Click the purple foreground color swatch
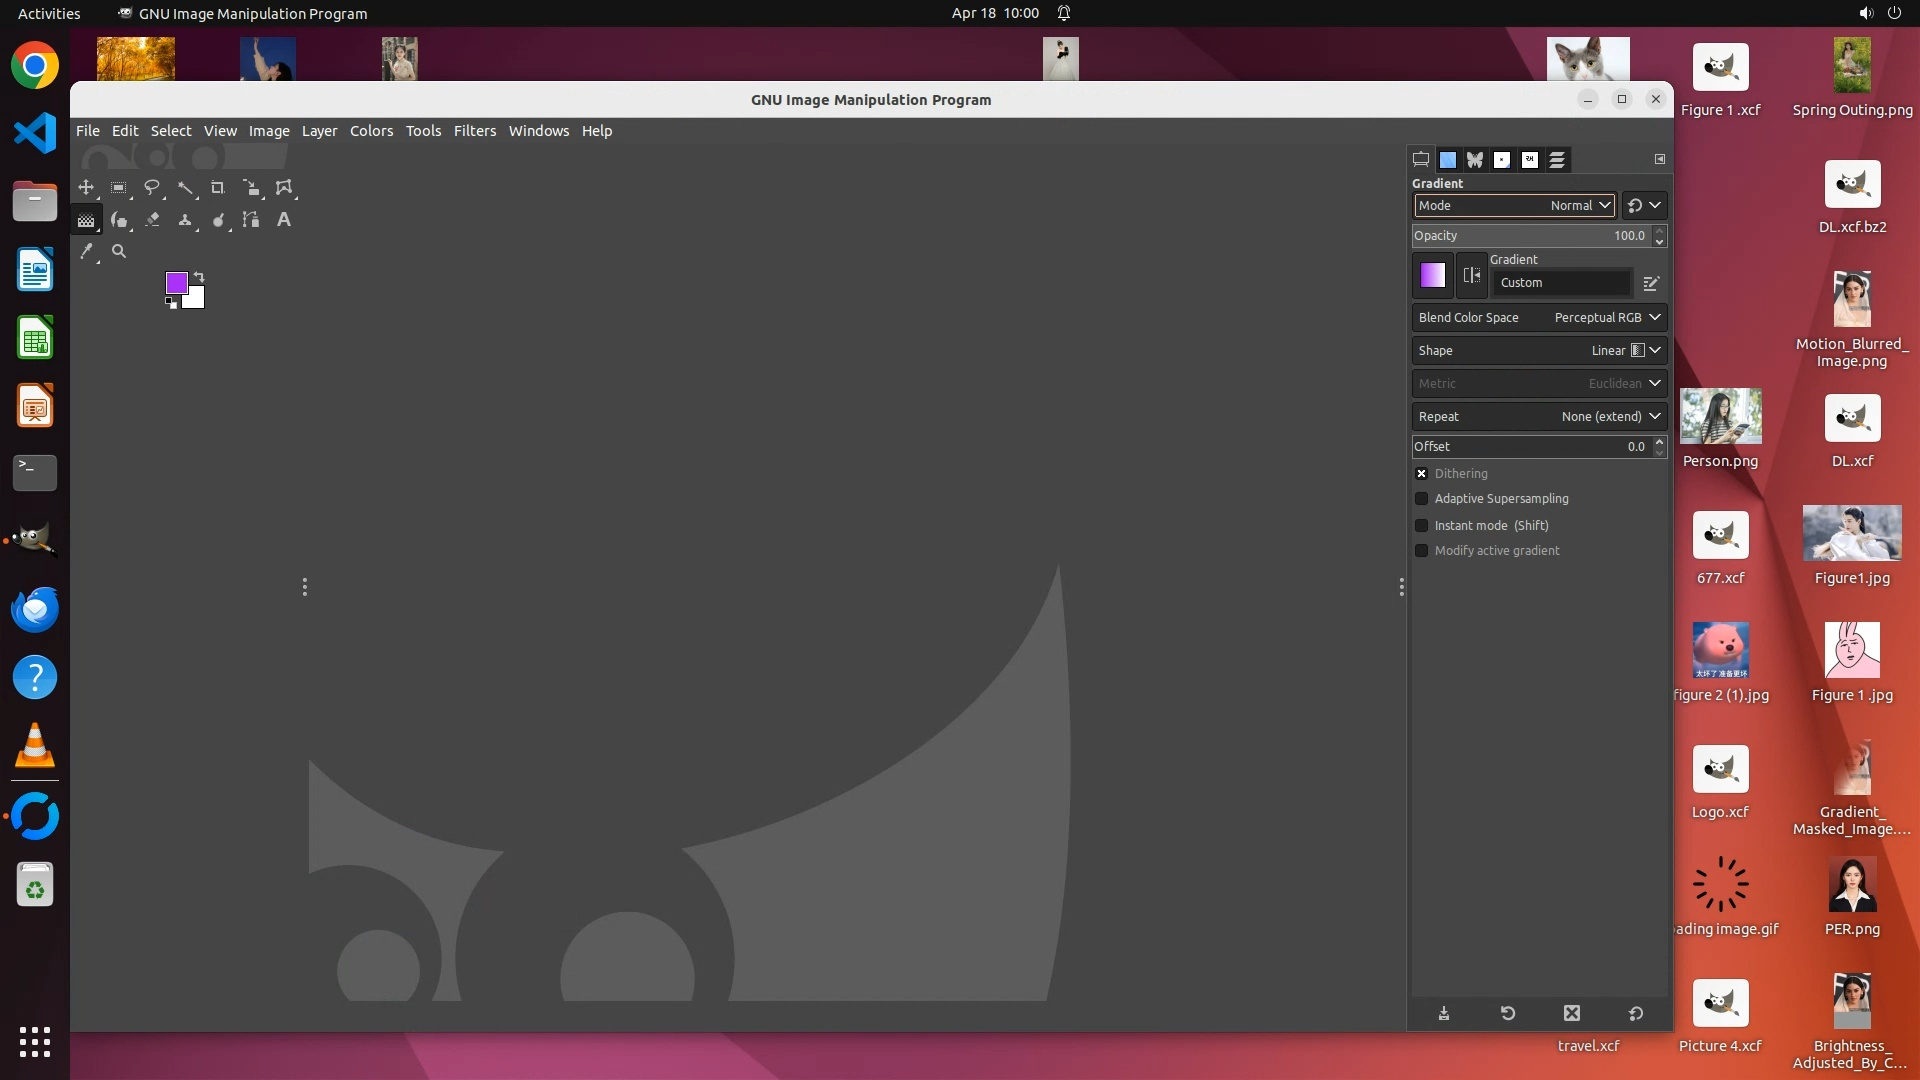This screenshot has height=1080, width=1920. point(175,282)
